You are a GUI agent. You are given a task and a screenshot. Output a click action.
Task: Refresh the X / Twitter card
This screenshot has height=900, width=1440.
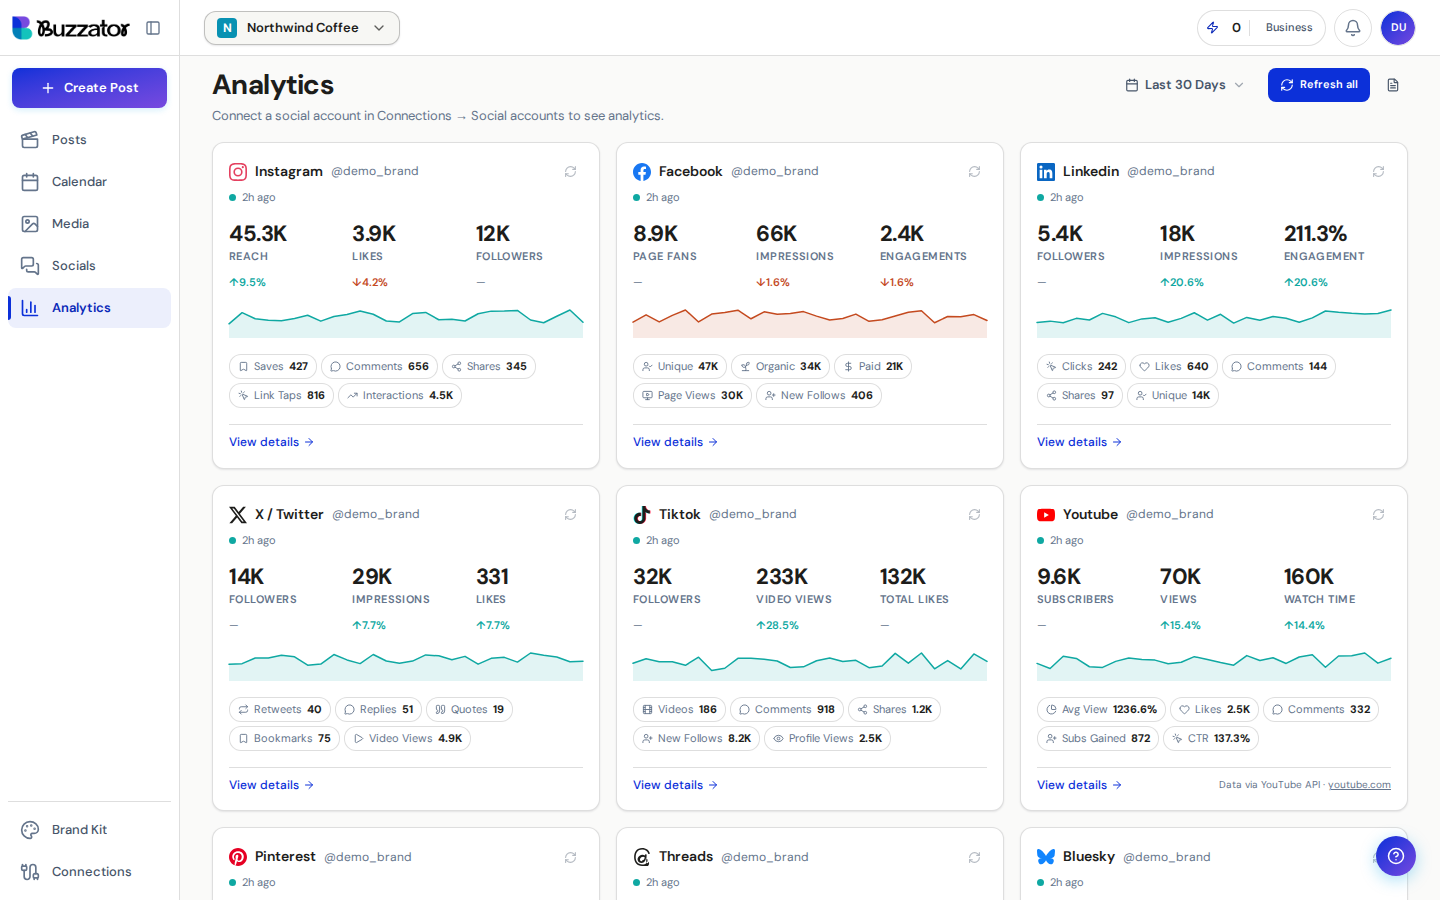(570, 515)
